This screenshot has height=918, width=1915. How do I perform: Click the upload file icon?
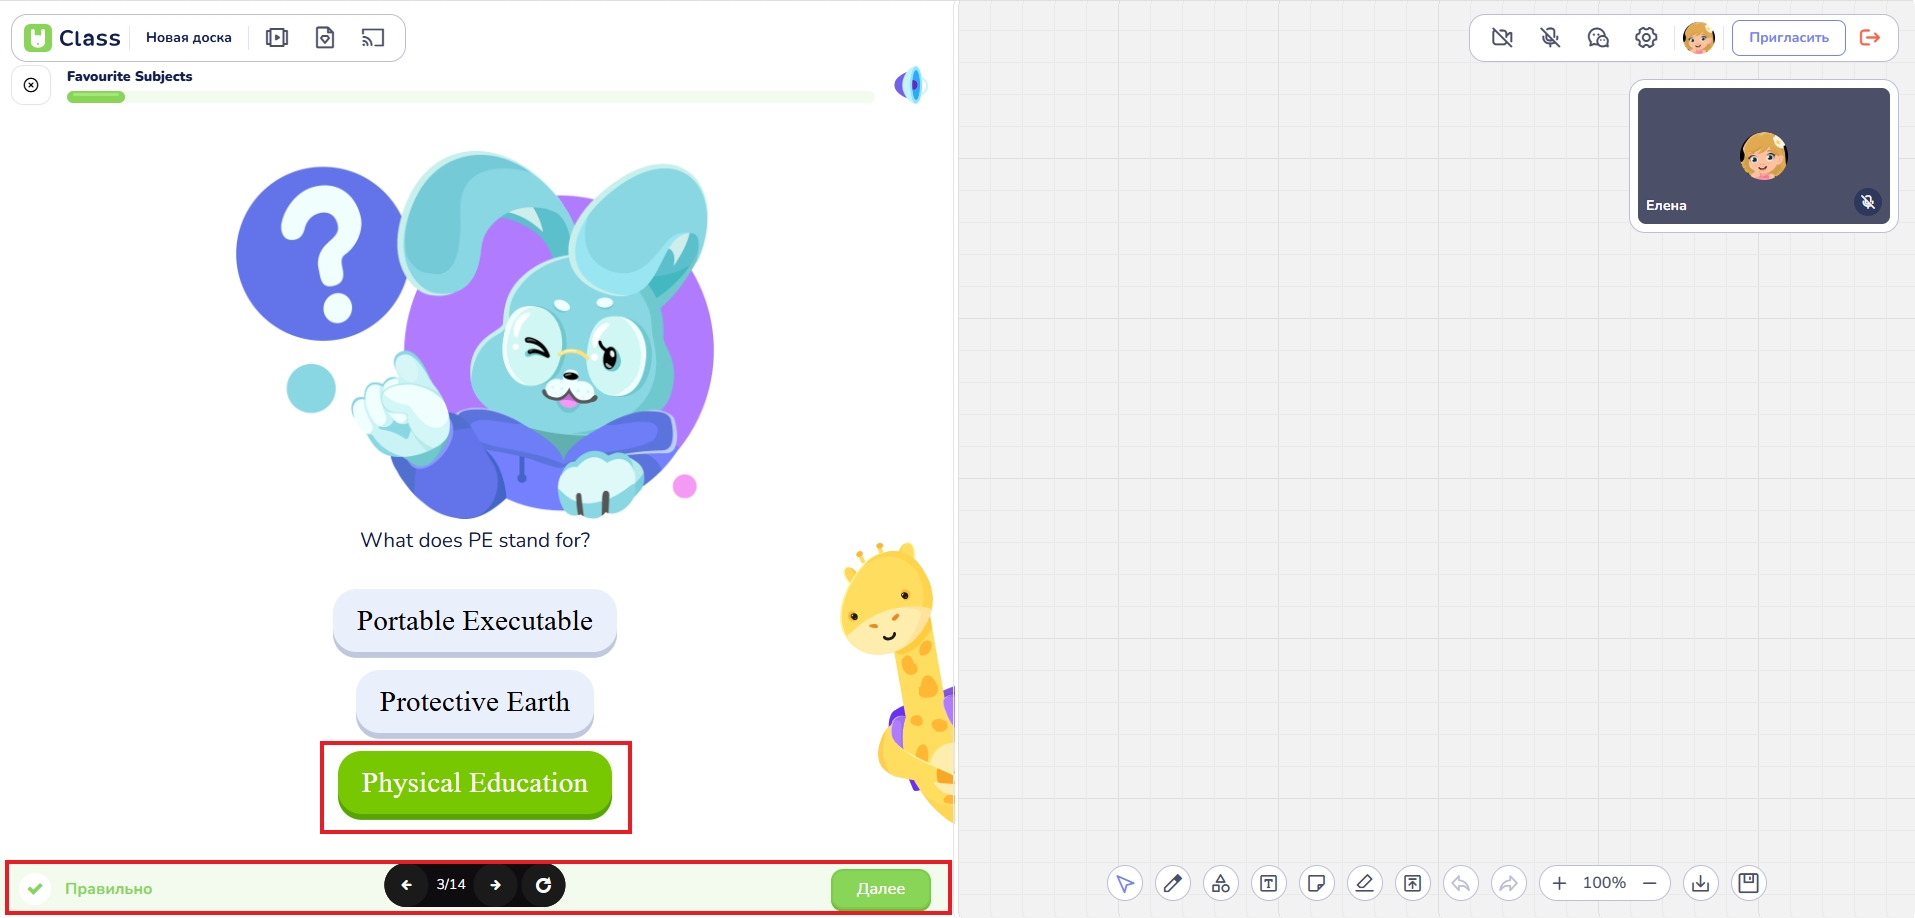1412,883
